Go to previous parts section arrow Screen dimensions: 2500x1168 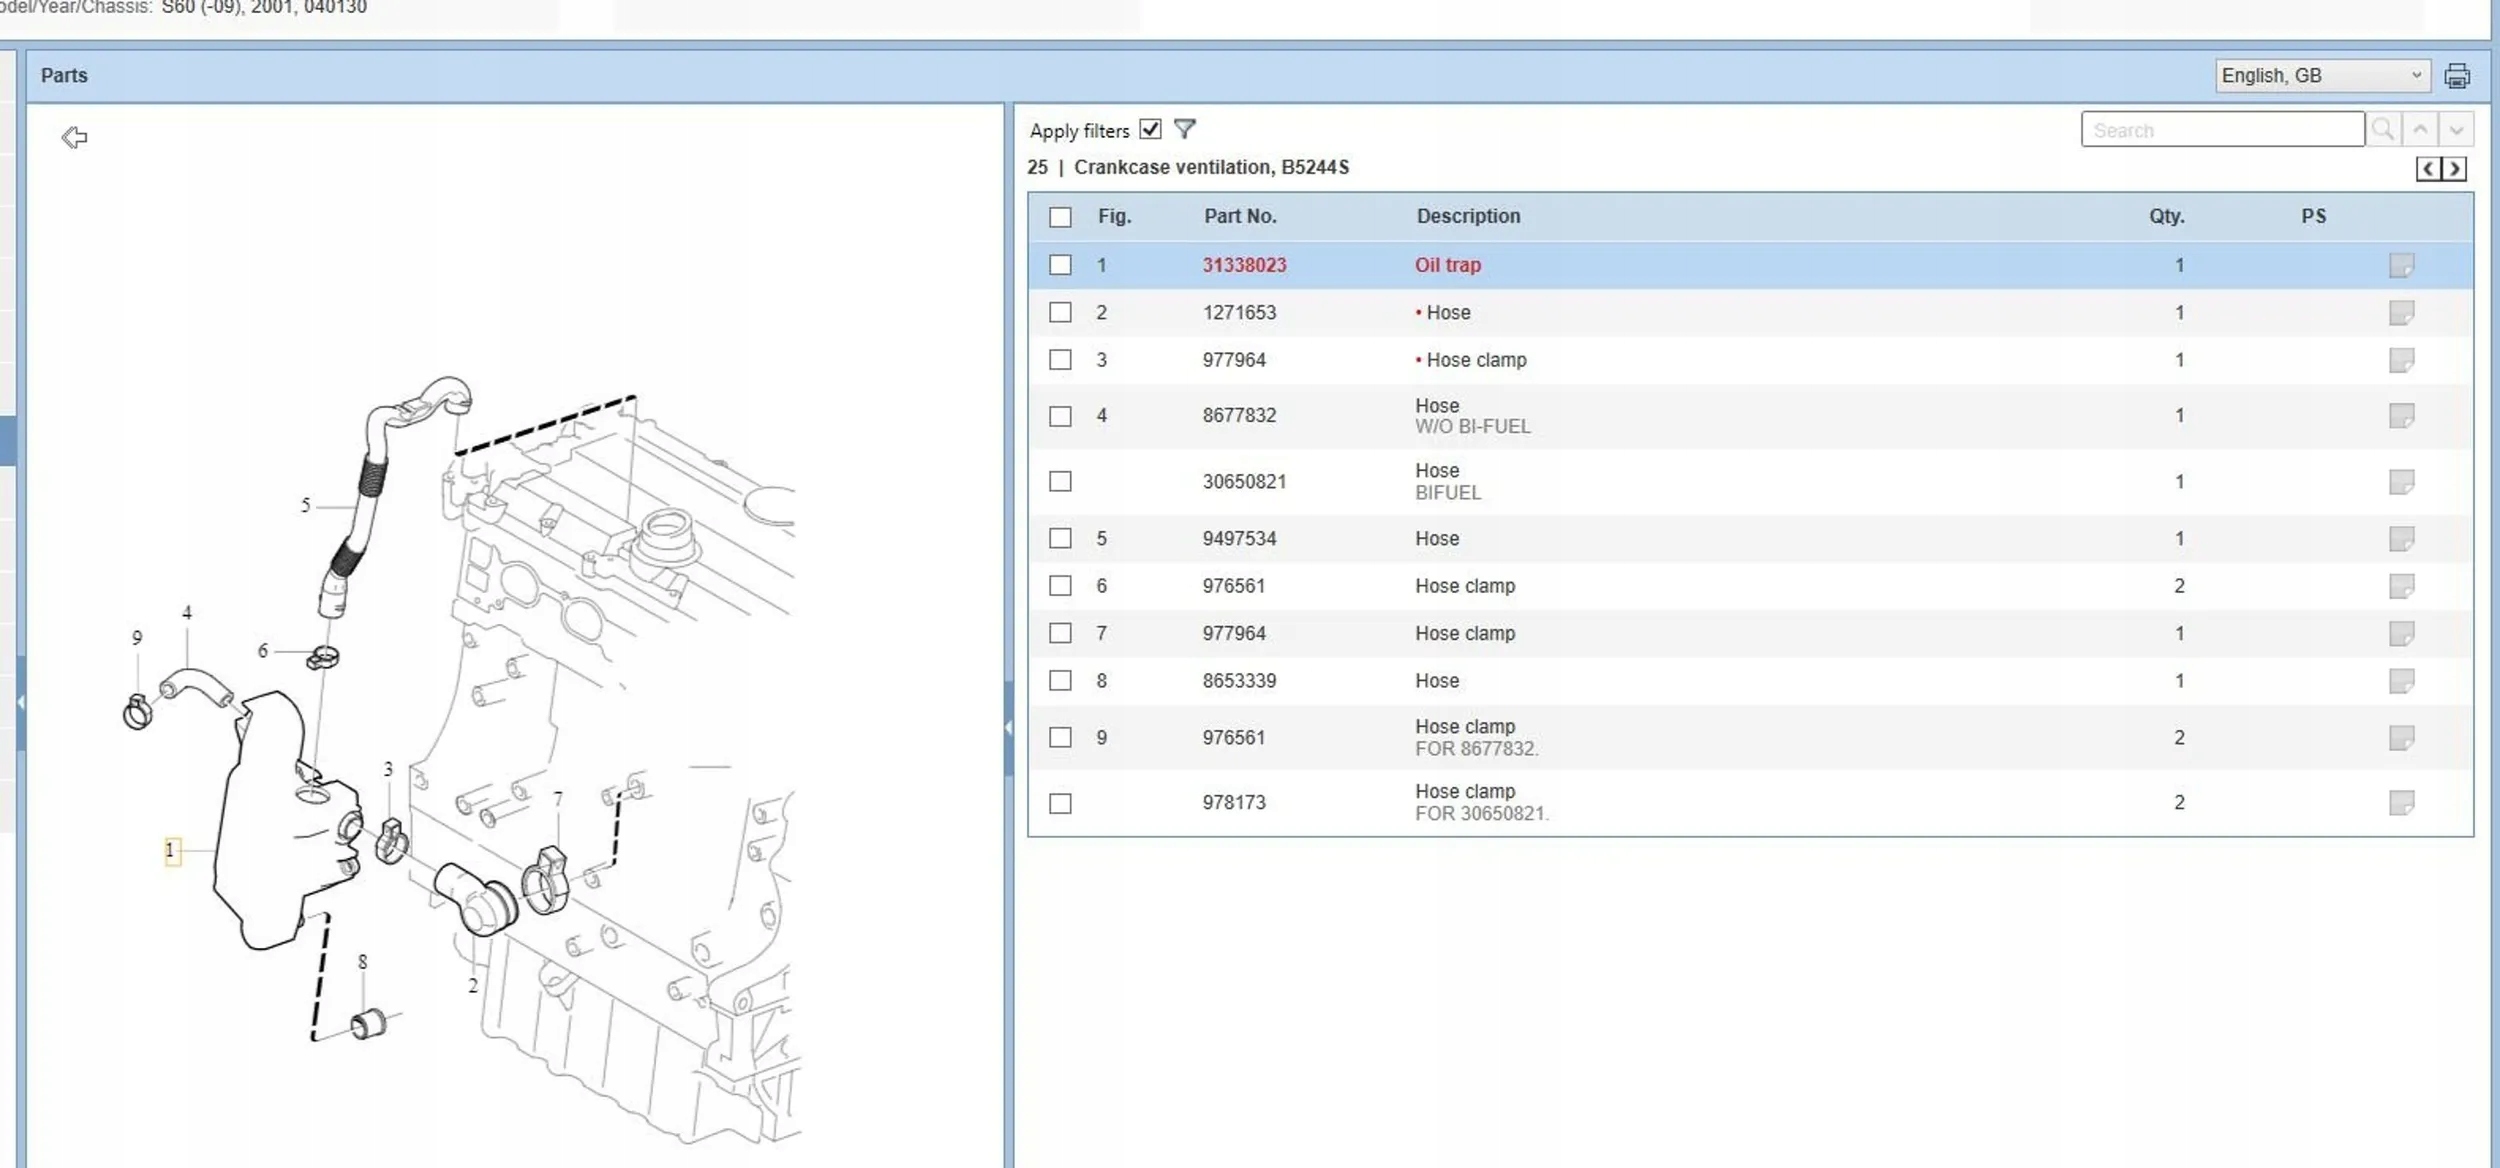click(x=2428, y=168)
